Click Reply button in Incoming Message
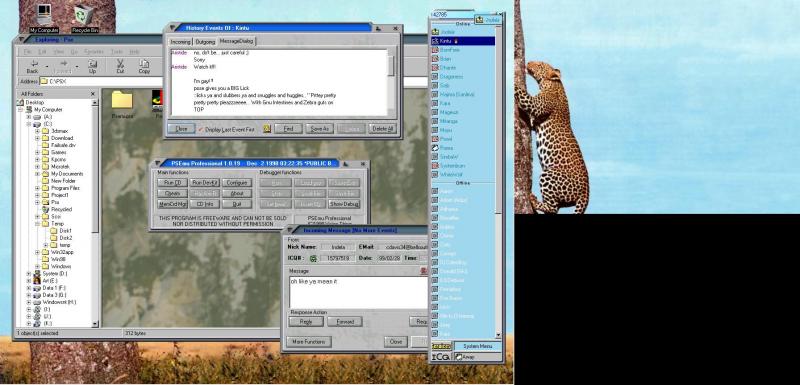Screen dimensions: 800x385 (x=306, y=322)
